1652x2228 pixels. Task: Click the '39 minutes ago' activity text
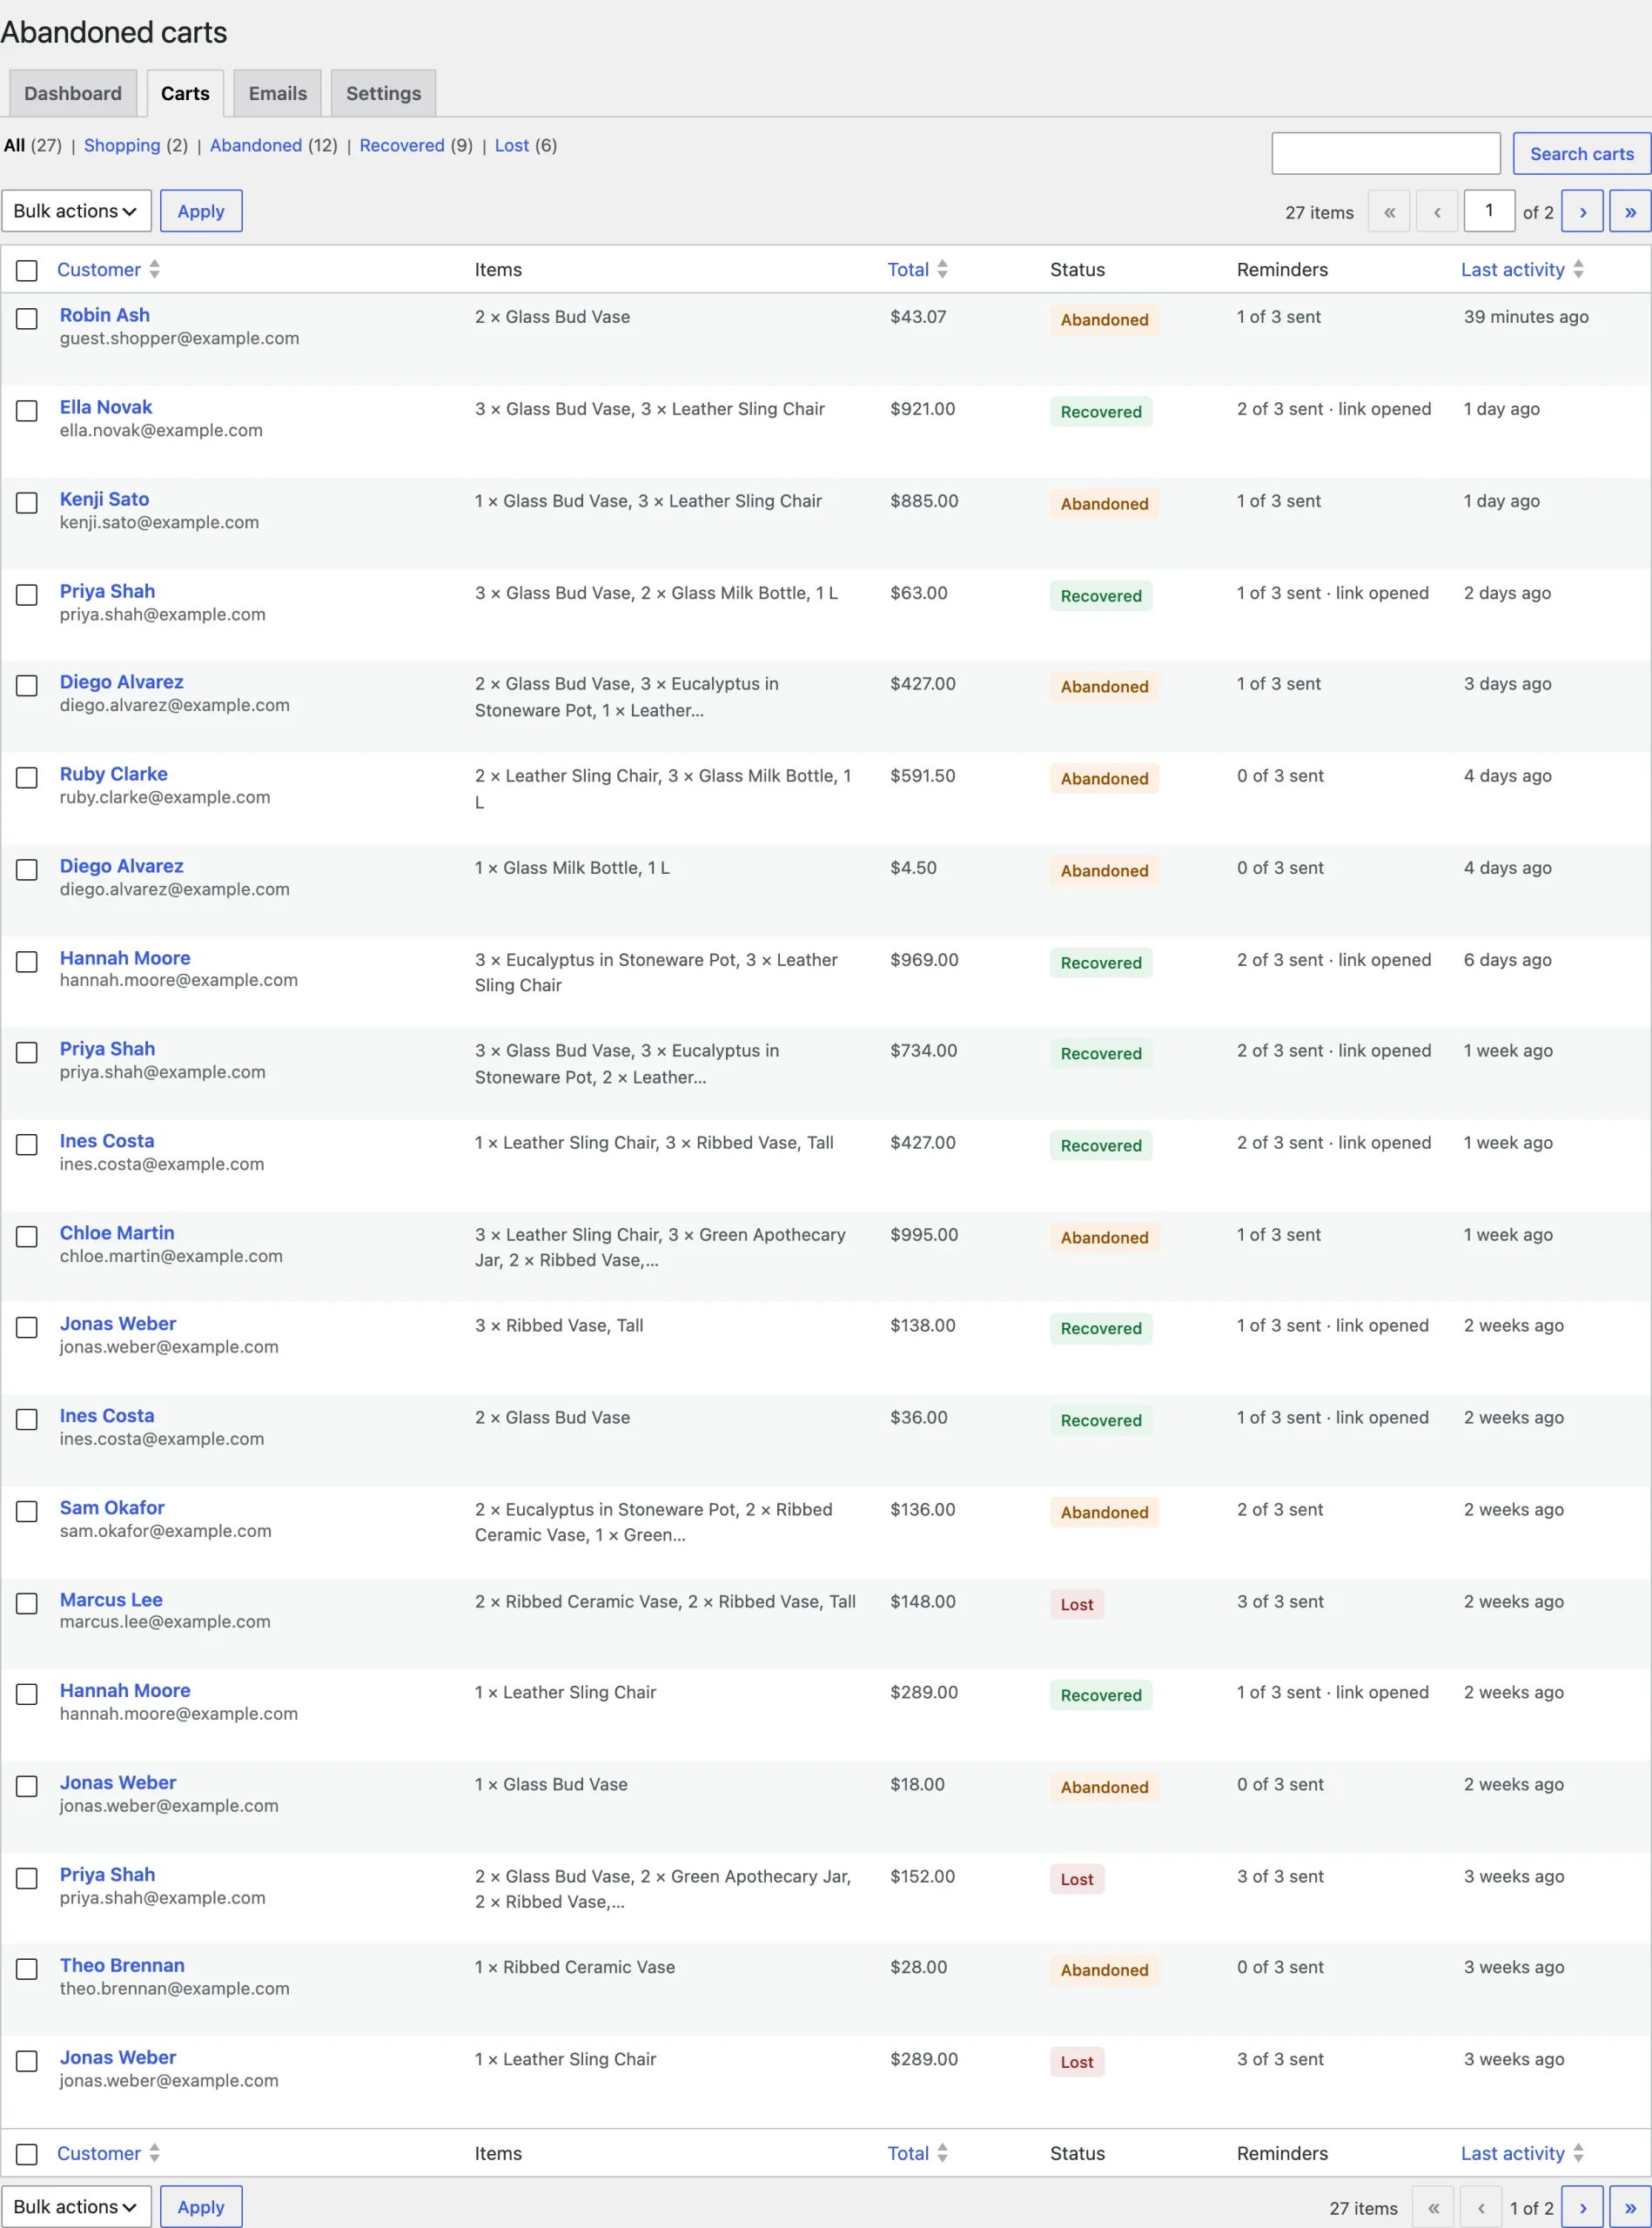click(x=1526, y=316)
